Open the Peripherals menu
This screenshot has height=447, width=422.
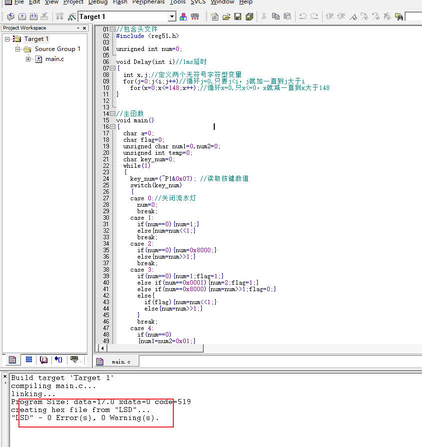[148, 2]
